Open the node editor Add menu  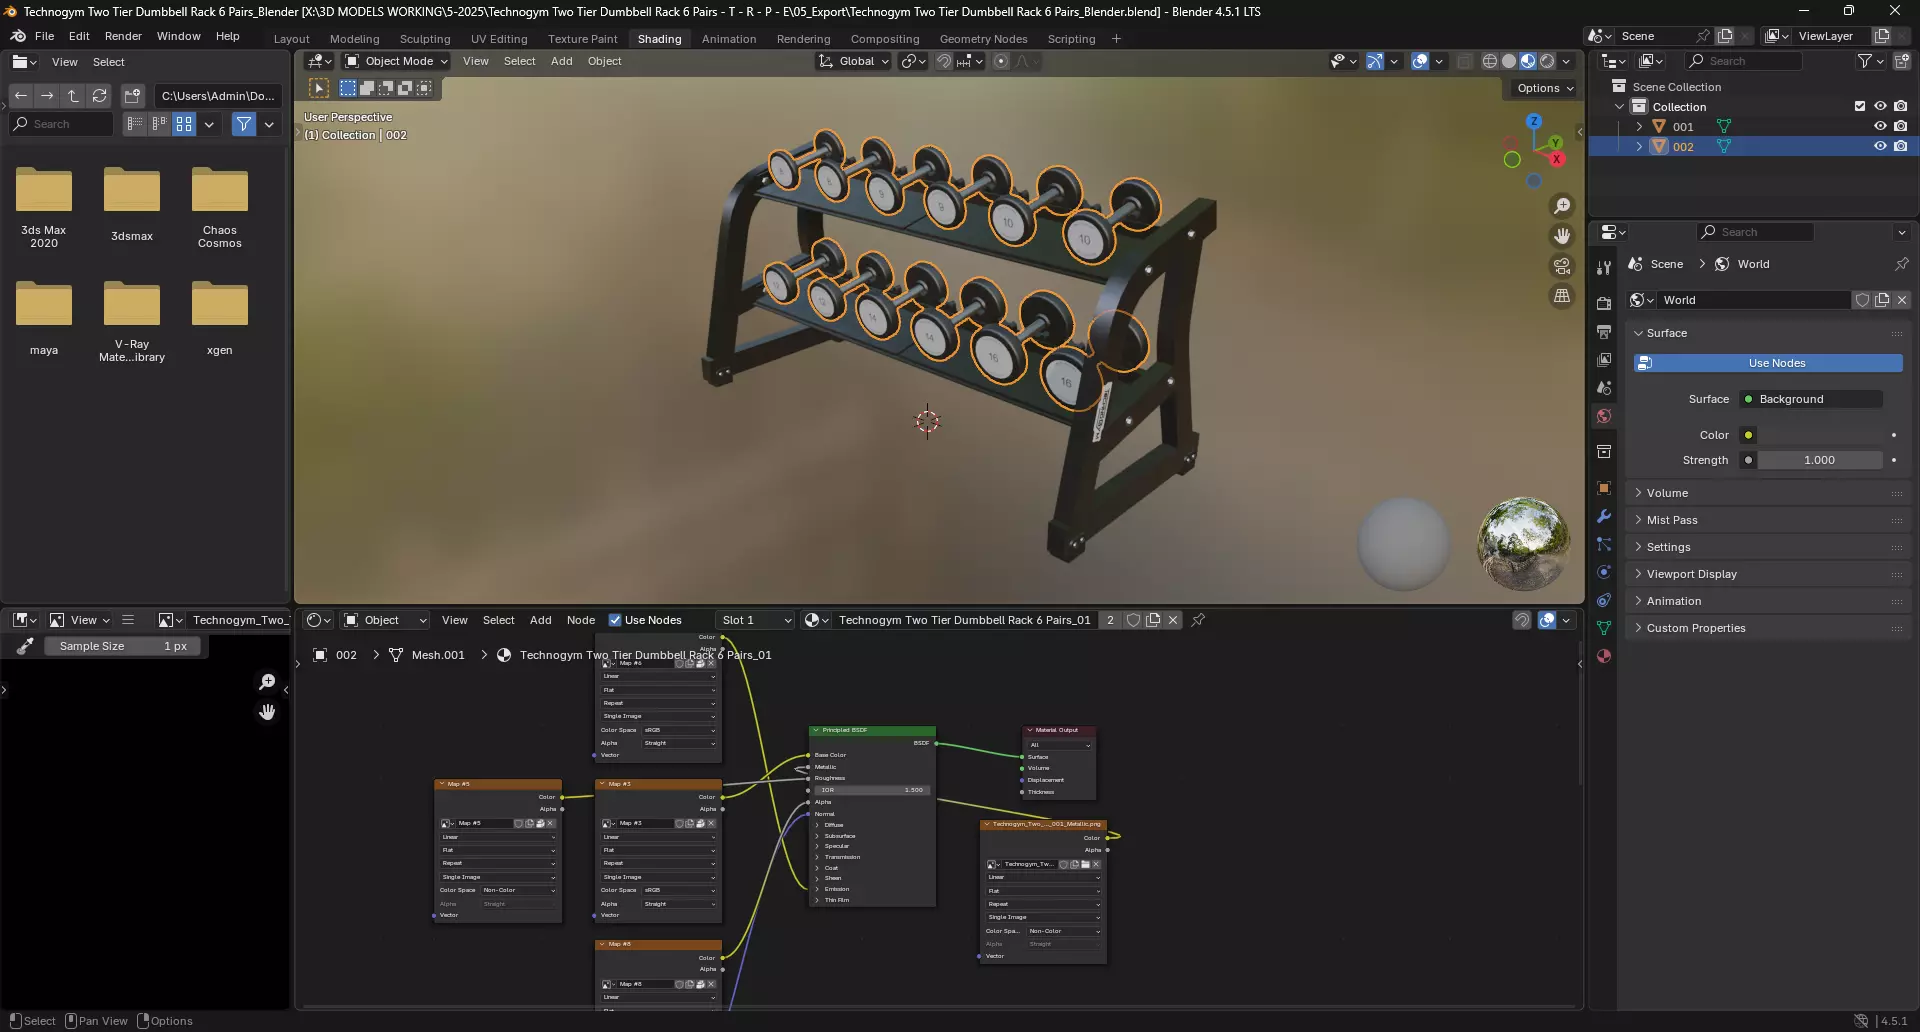(540, 620)
